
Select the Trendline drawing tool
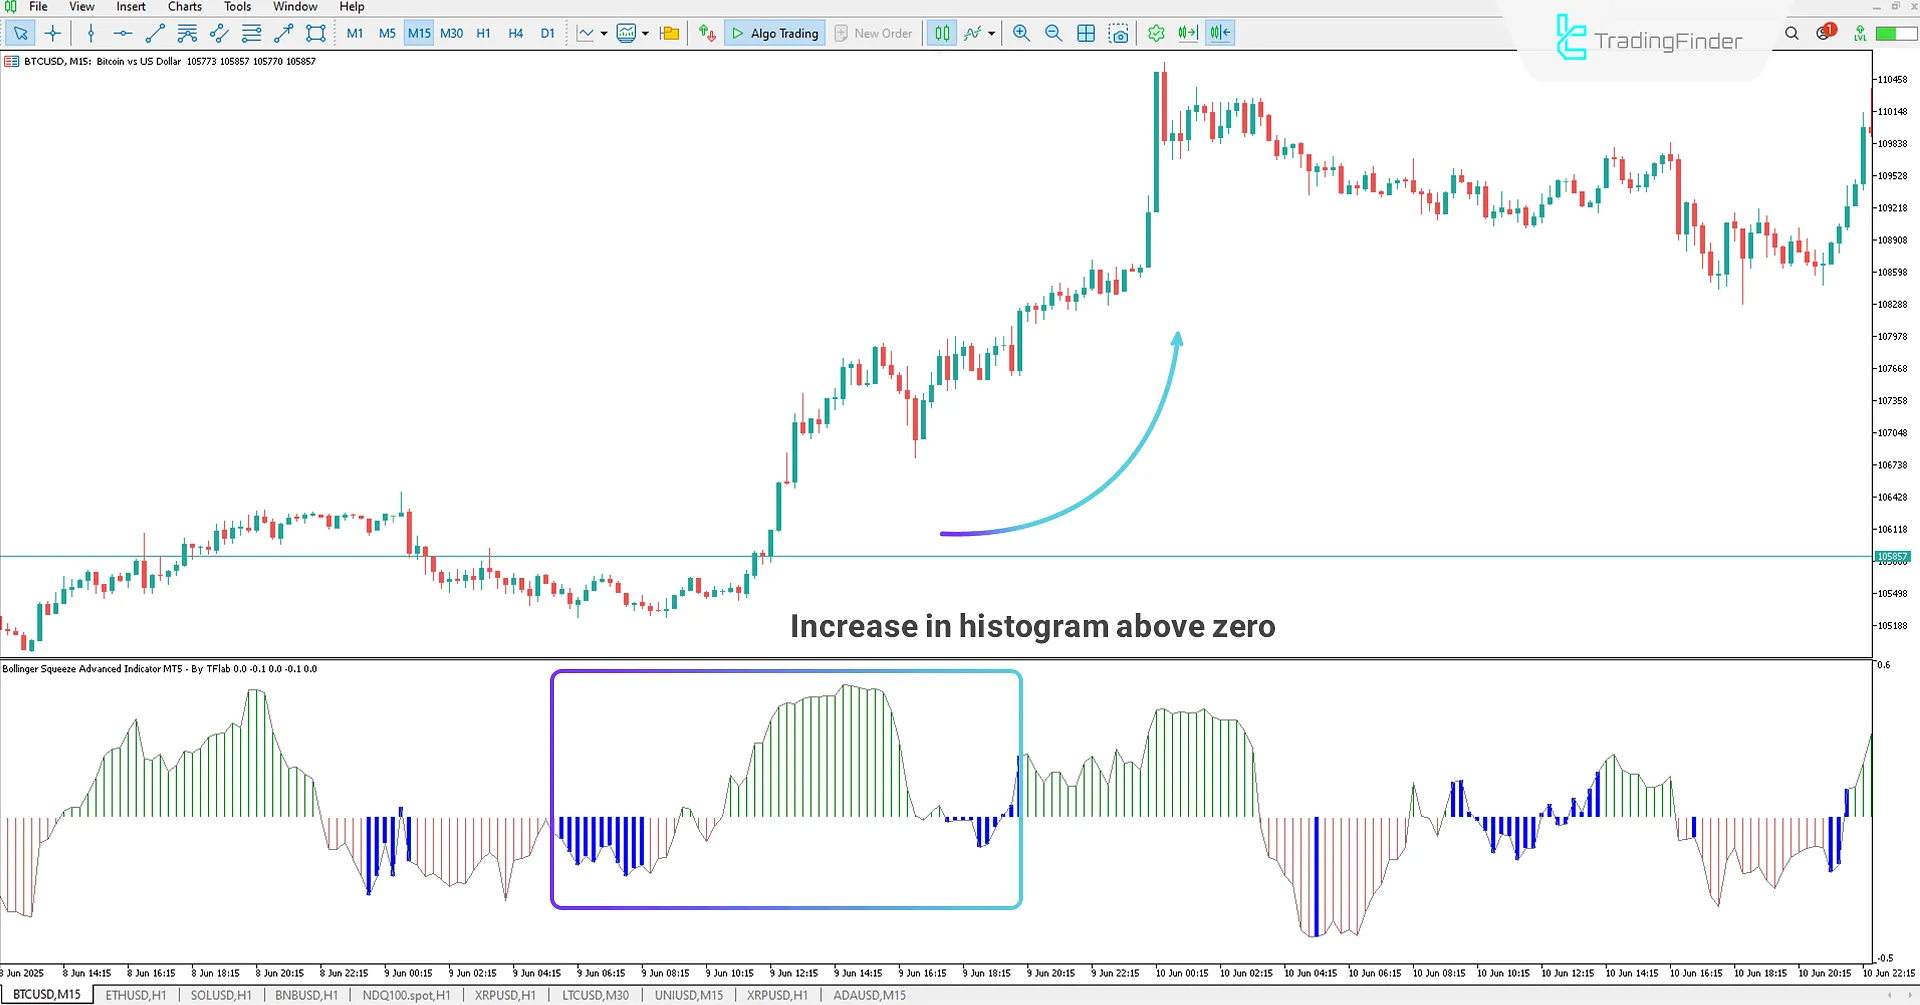click(x=154, y=33)
